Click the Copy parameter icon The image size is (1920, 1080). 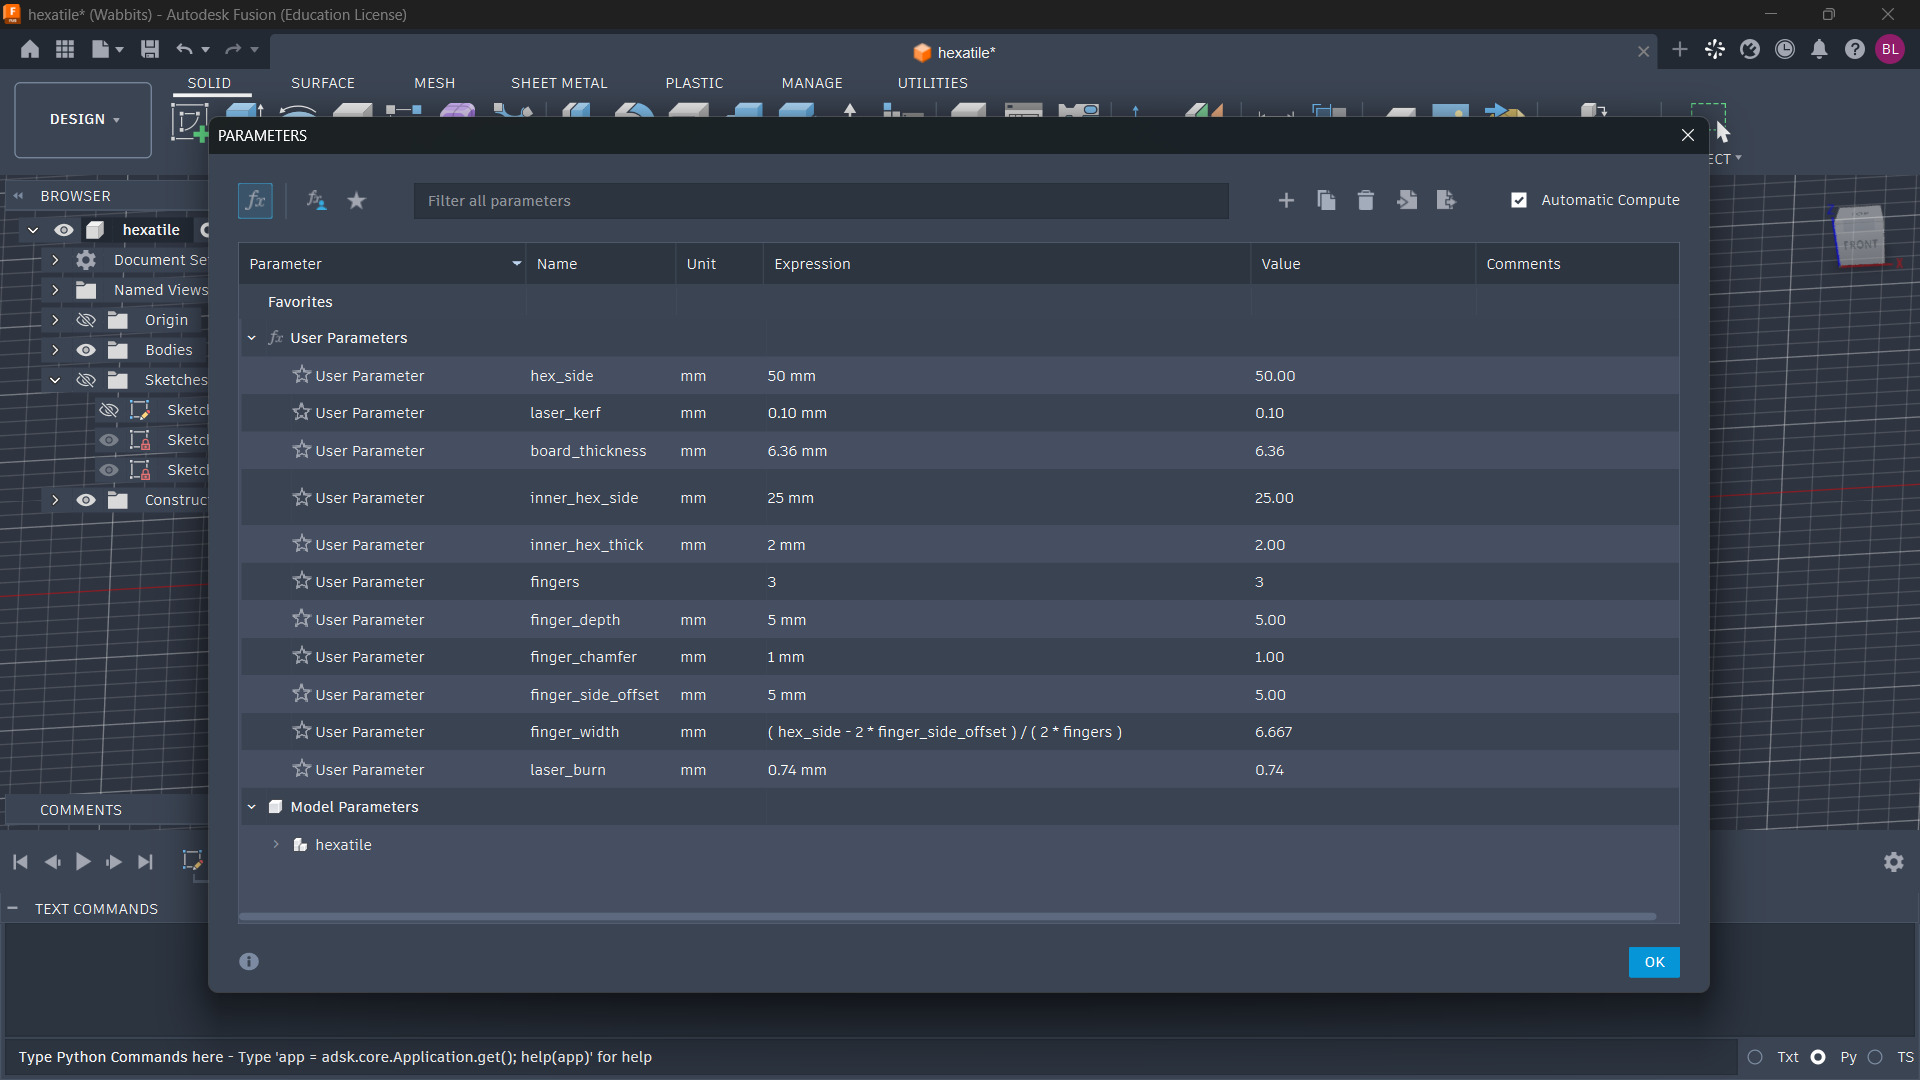click(x=1326, y=201)
